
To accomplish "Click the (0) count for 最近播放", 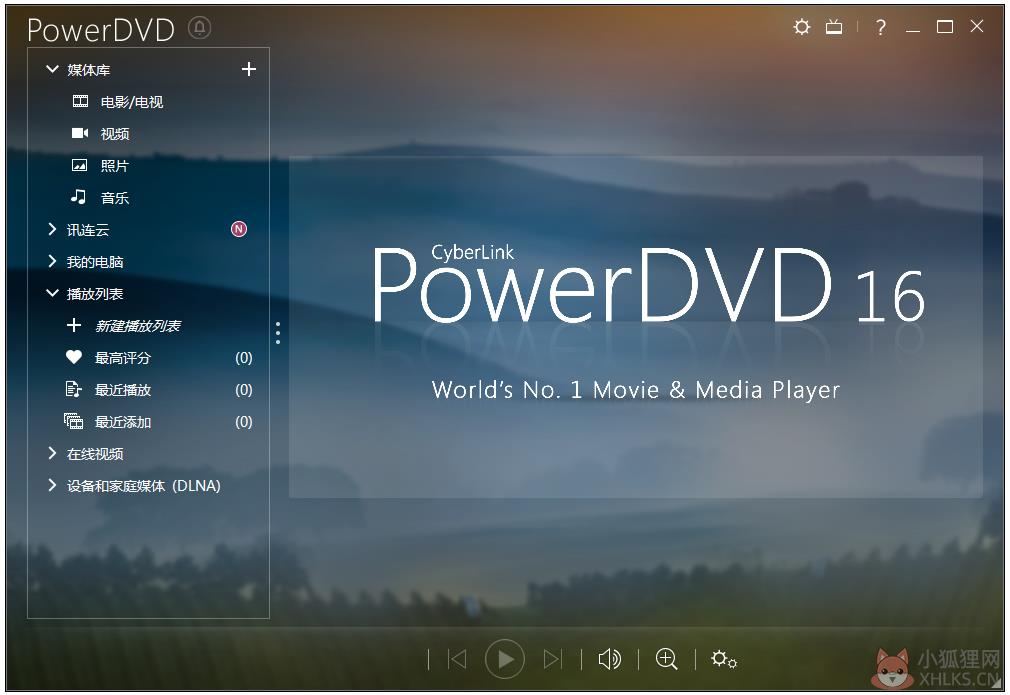I will [243, 390].
